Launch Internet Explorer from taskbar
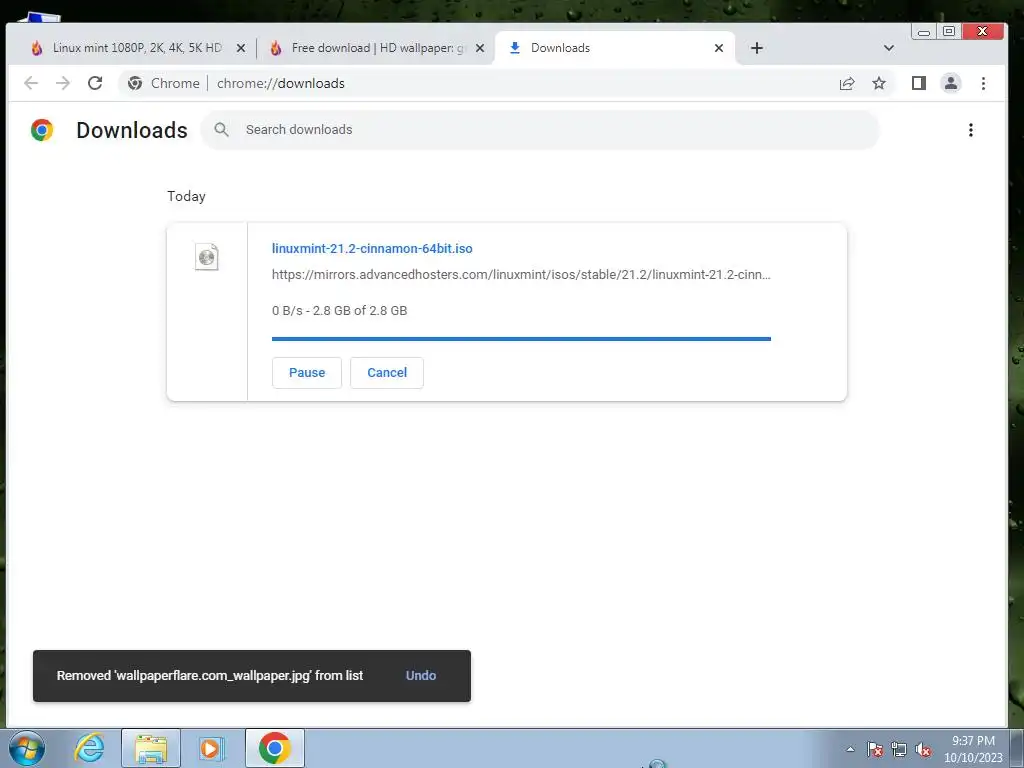 click(x=89, y=748)
